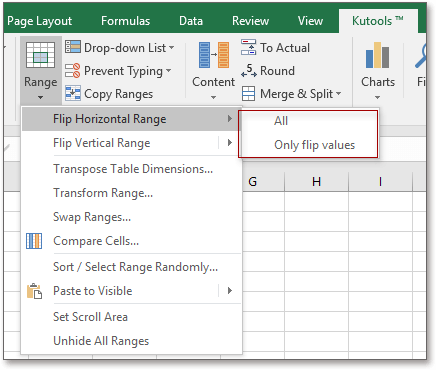Image resolution: width=436 pixels, height=370 pixels.
Task: Click the Paste to Visible clipboard icon
Action: tap(34, 291)
